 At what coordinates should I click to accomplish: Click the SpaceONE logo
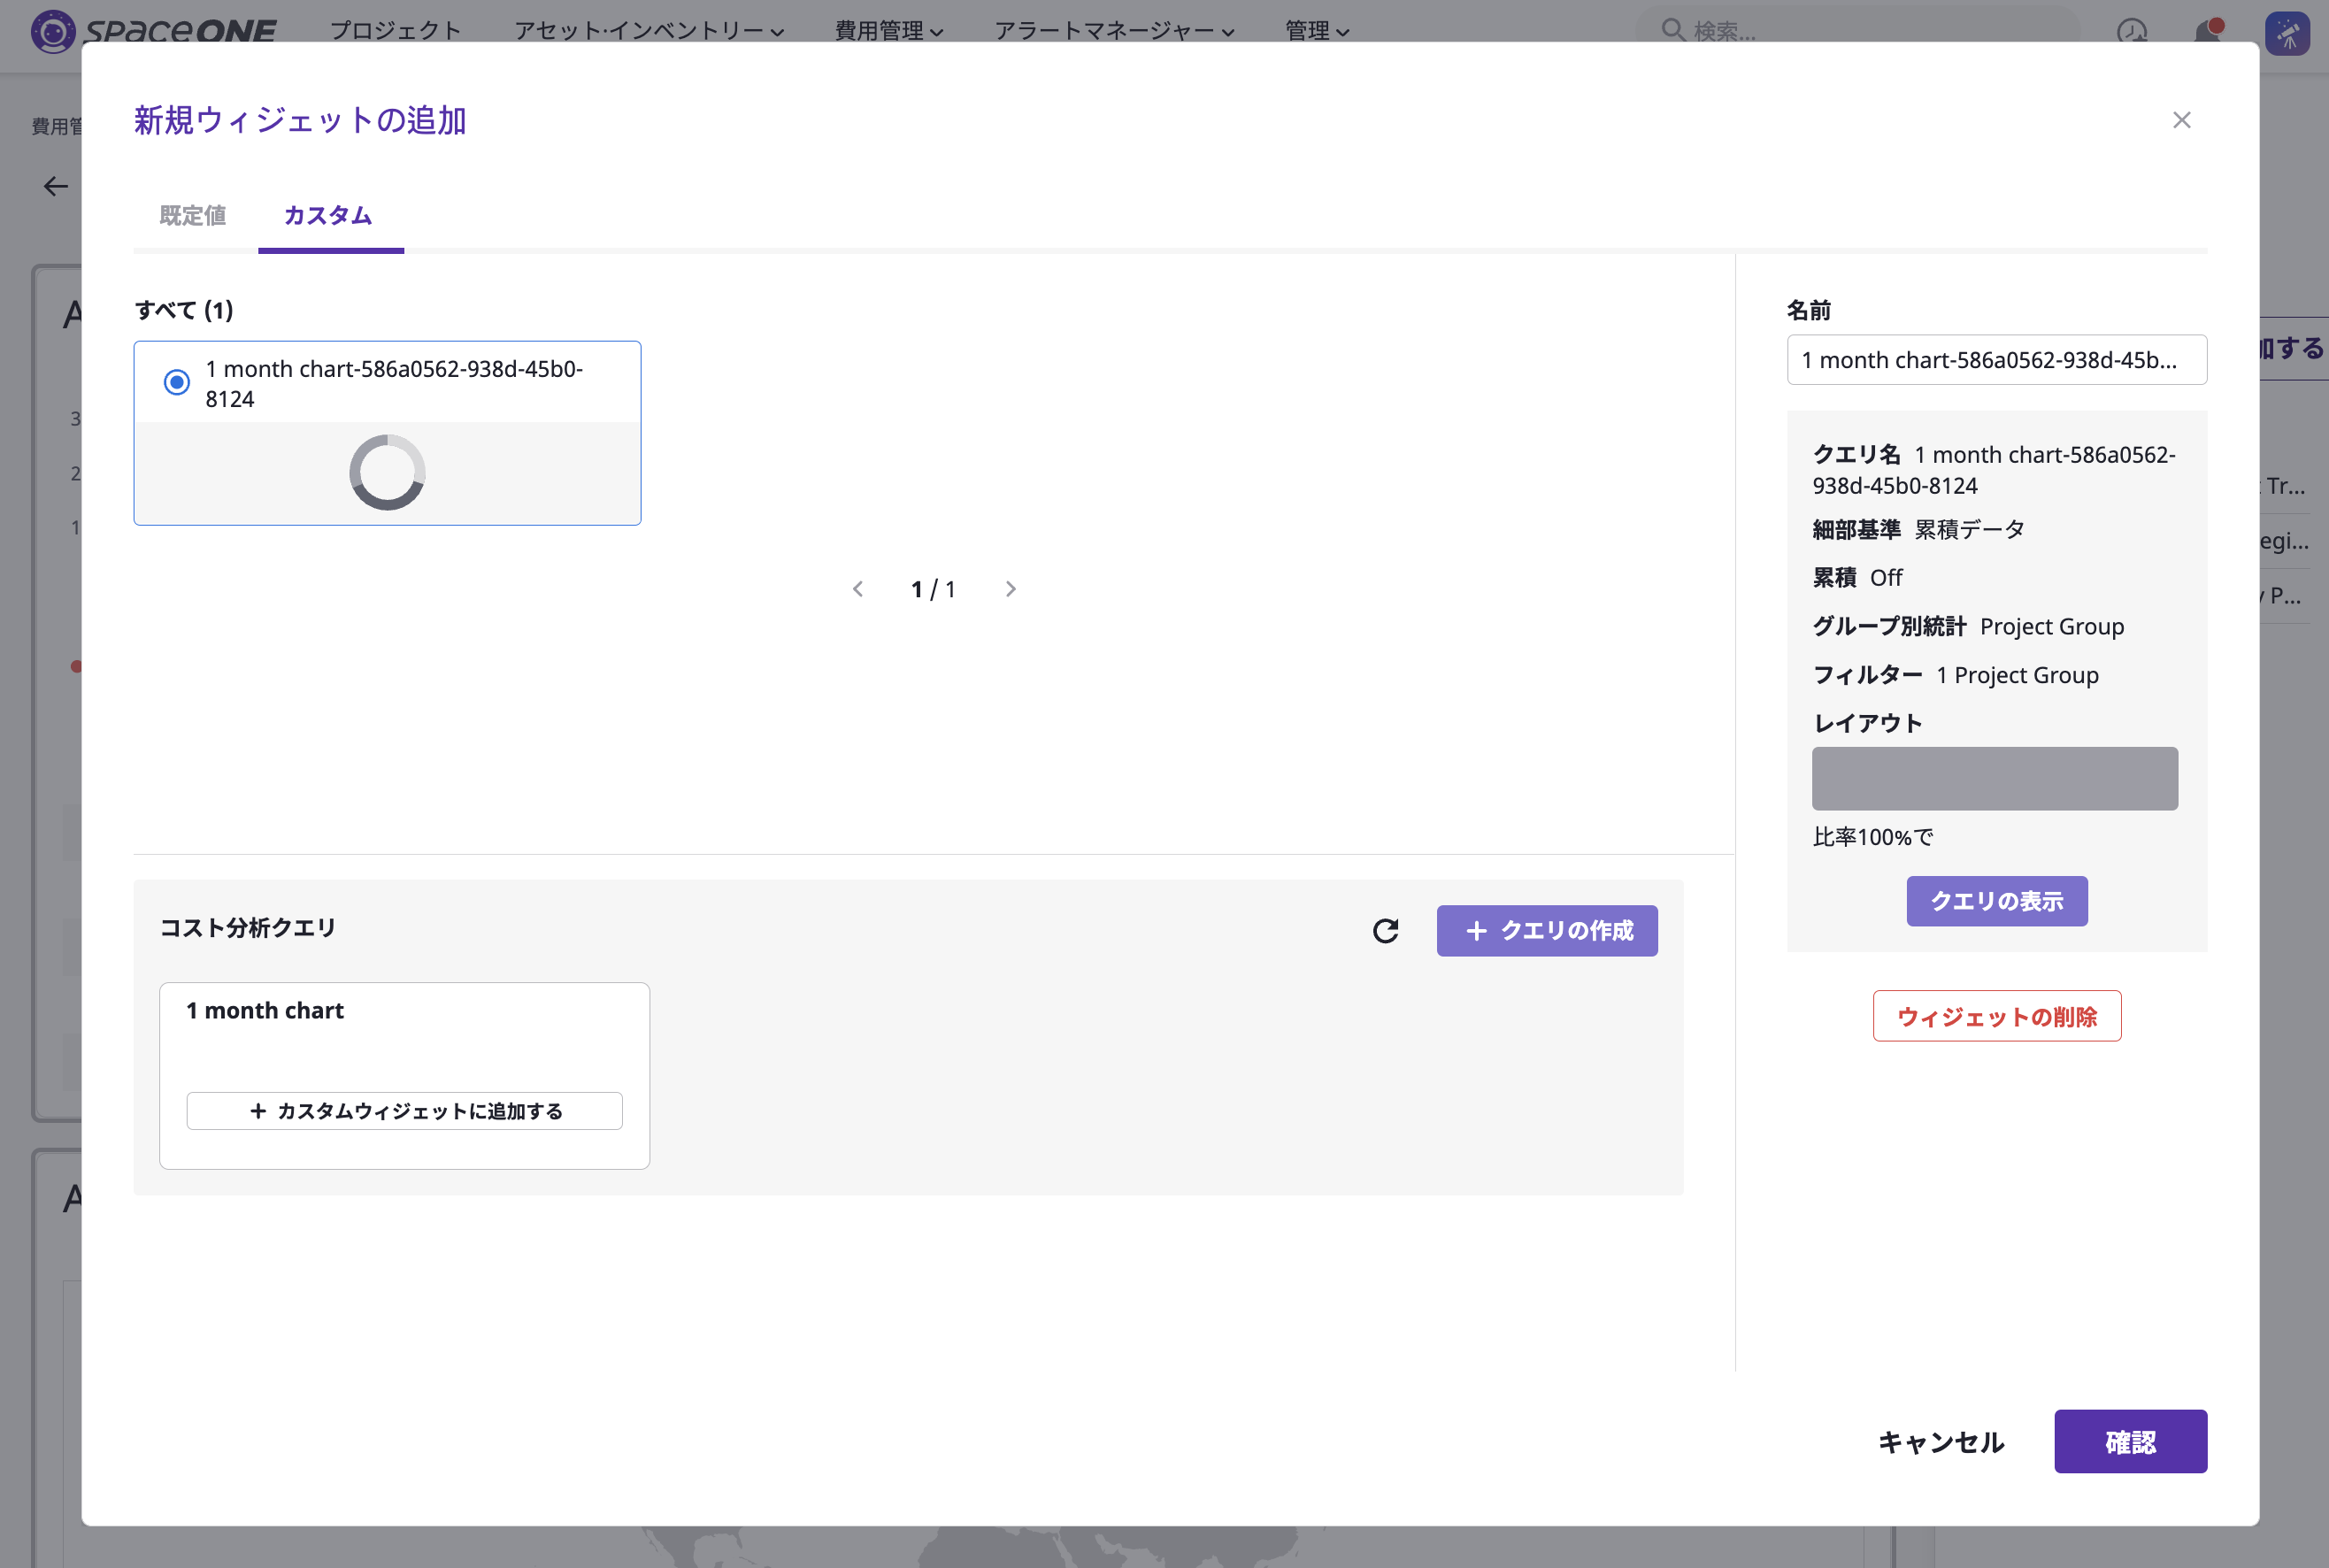point(153,31)
